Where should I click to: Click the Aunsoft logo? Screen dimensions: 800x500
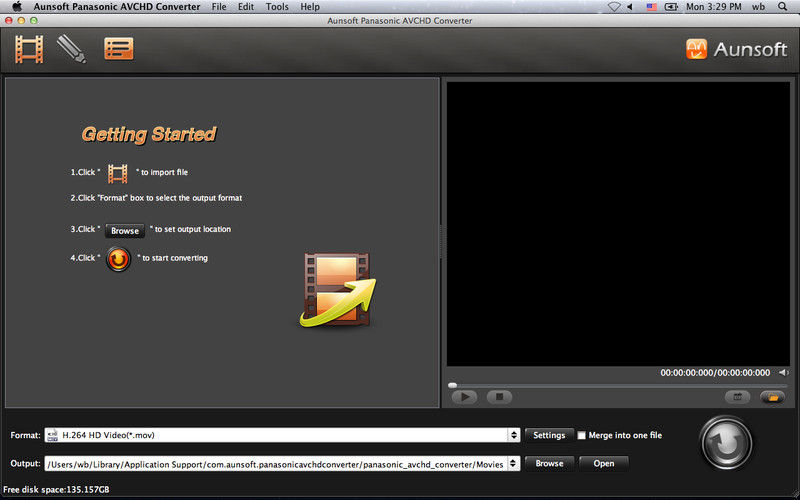pos(736,49)
